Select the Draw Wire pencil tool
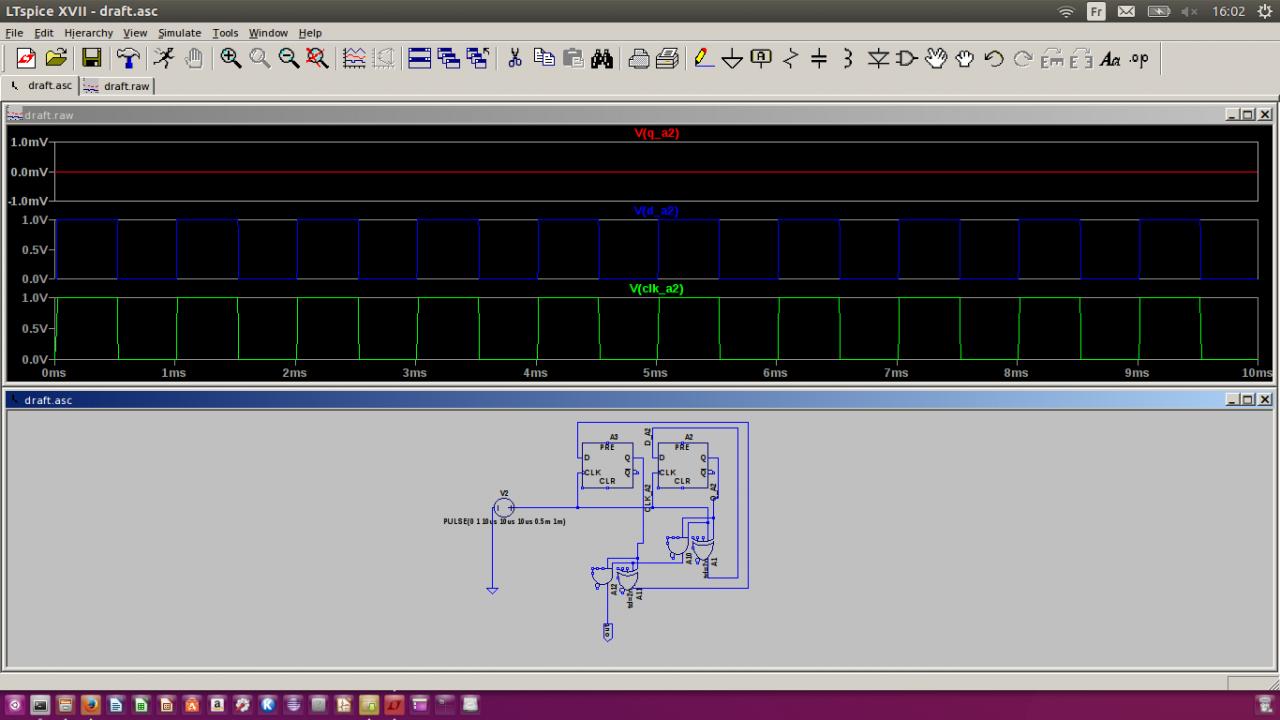The width and height of the screenshot is (1280, 720). click(703, 59)
